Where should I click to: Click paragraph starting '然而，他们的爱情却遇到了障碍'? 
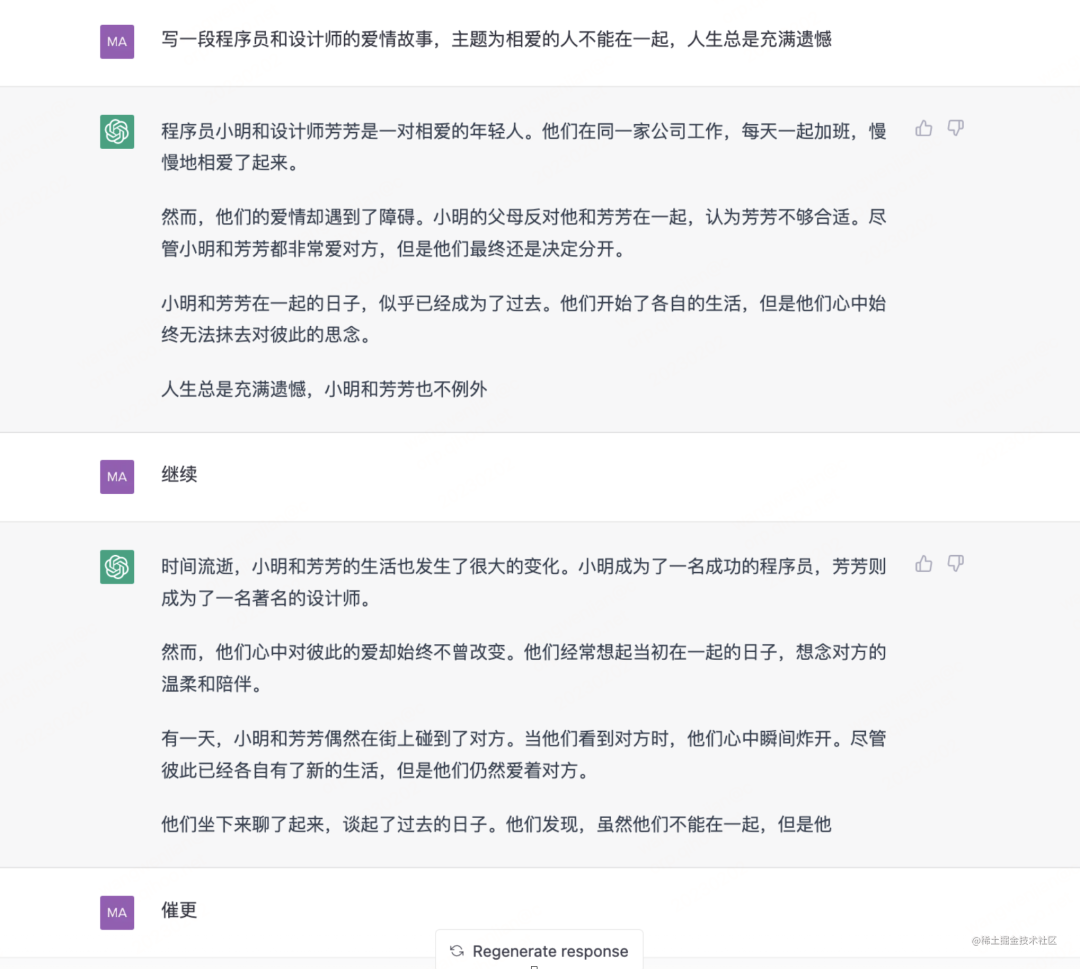[x=523, y=233]
